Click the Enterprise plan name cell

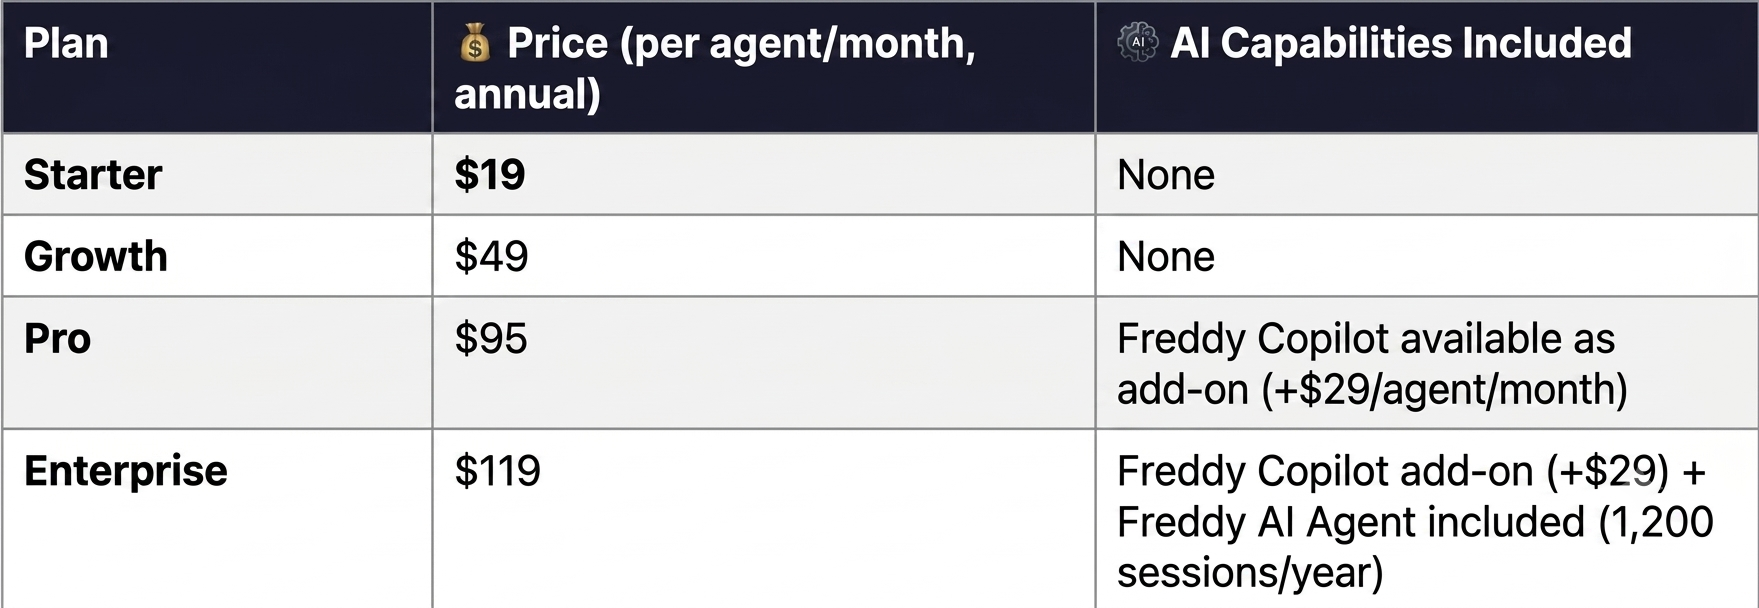click(217, 519)
